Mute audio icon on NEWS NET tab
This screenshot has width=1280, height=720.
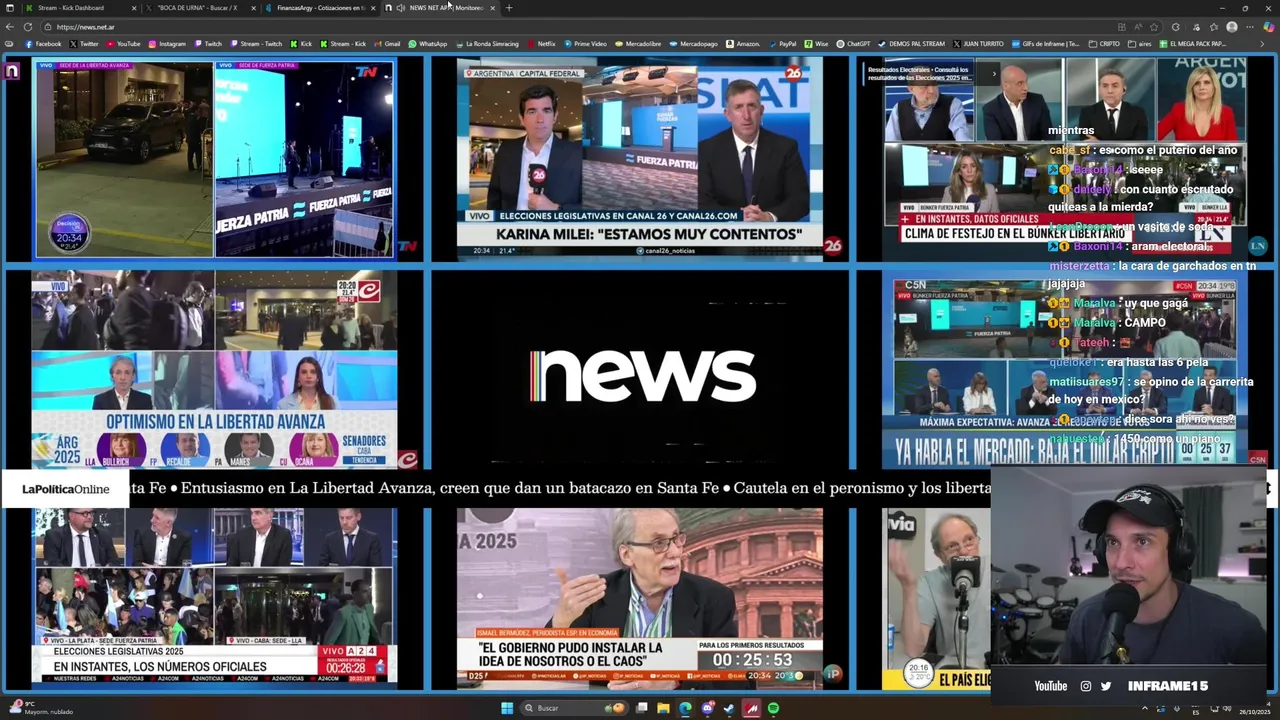(400, 8)
